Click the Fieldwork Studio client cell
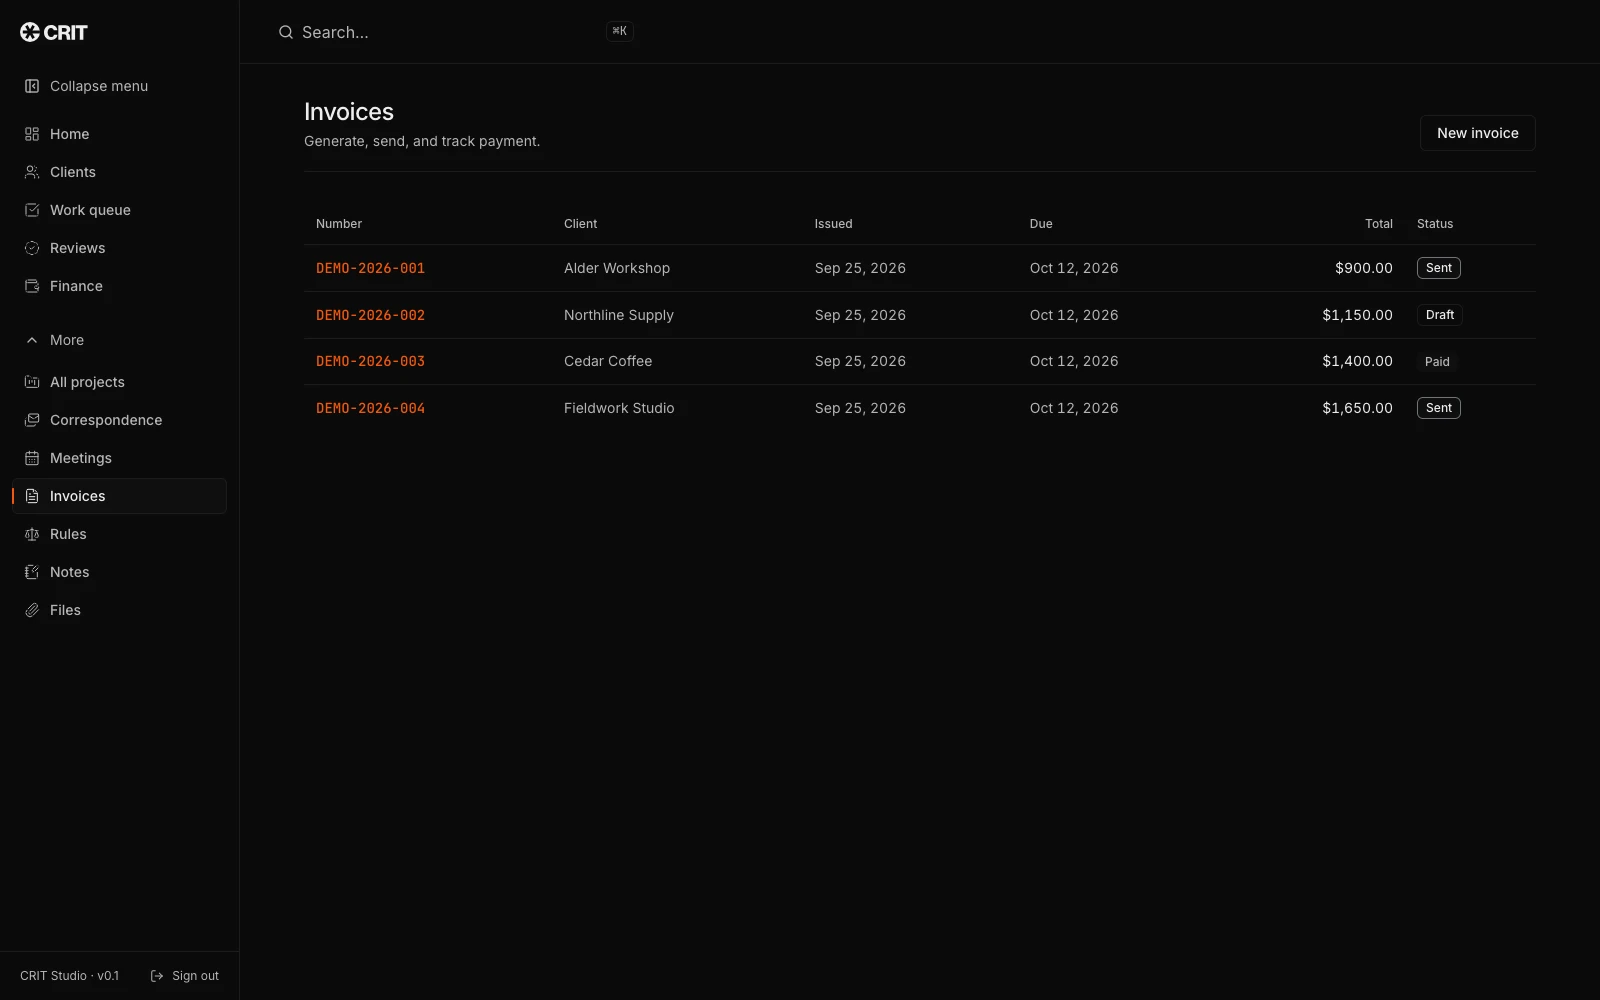This screenshot has width=1600, height=1000. point(619,408)
